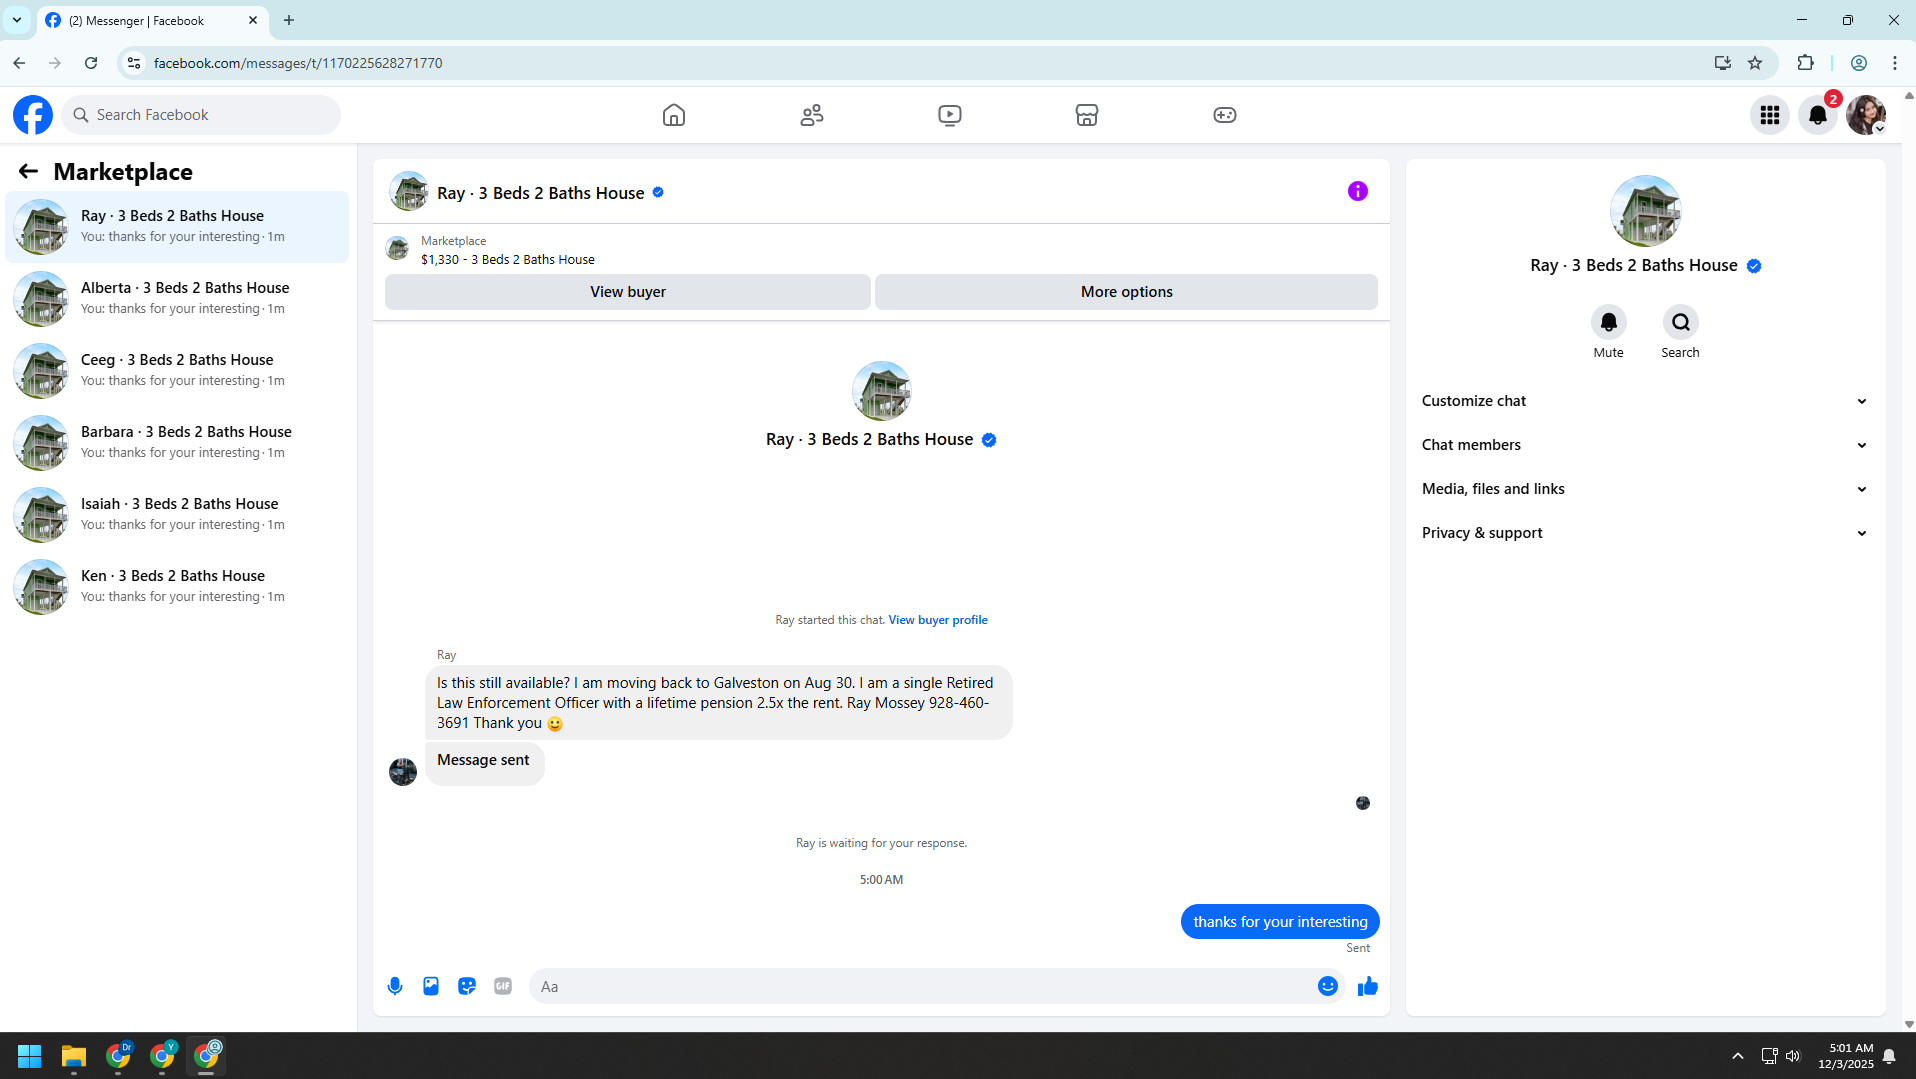Open Ray's chat header name
This screenshot has width=1916, height=1079.
[541, 193]
